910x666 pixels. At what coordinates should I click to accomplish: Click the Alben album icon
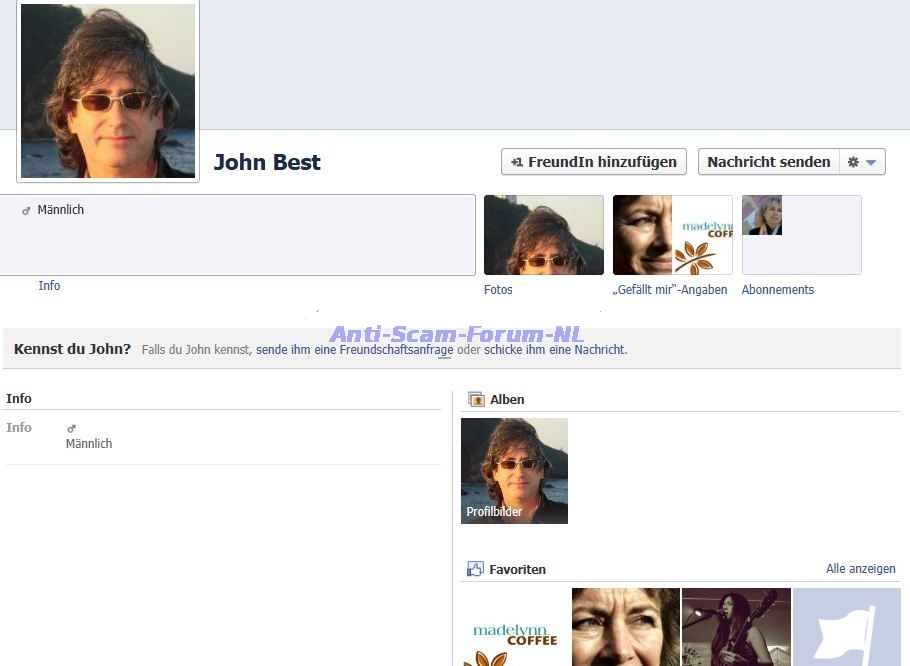(x=476, y=399)
